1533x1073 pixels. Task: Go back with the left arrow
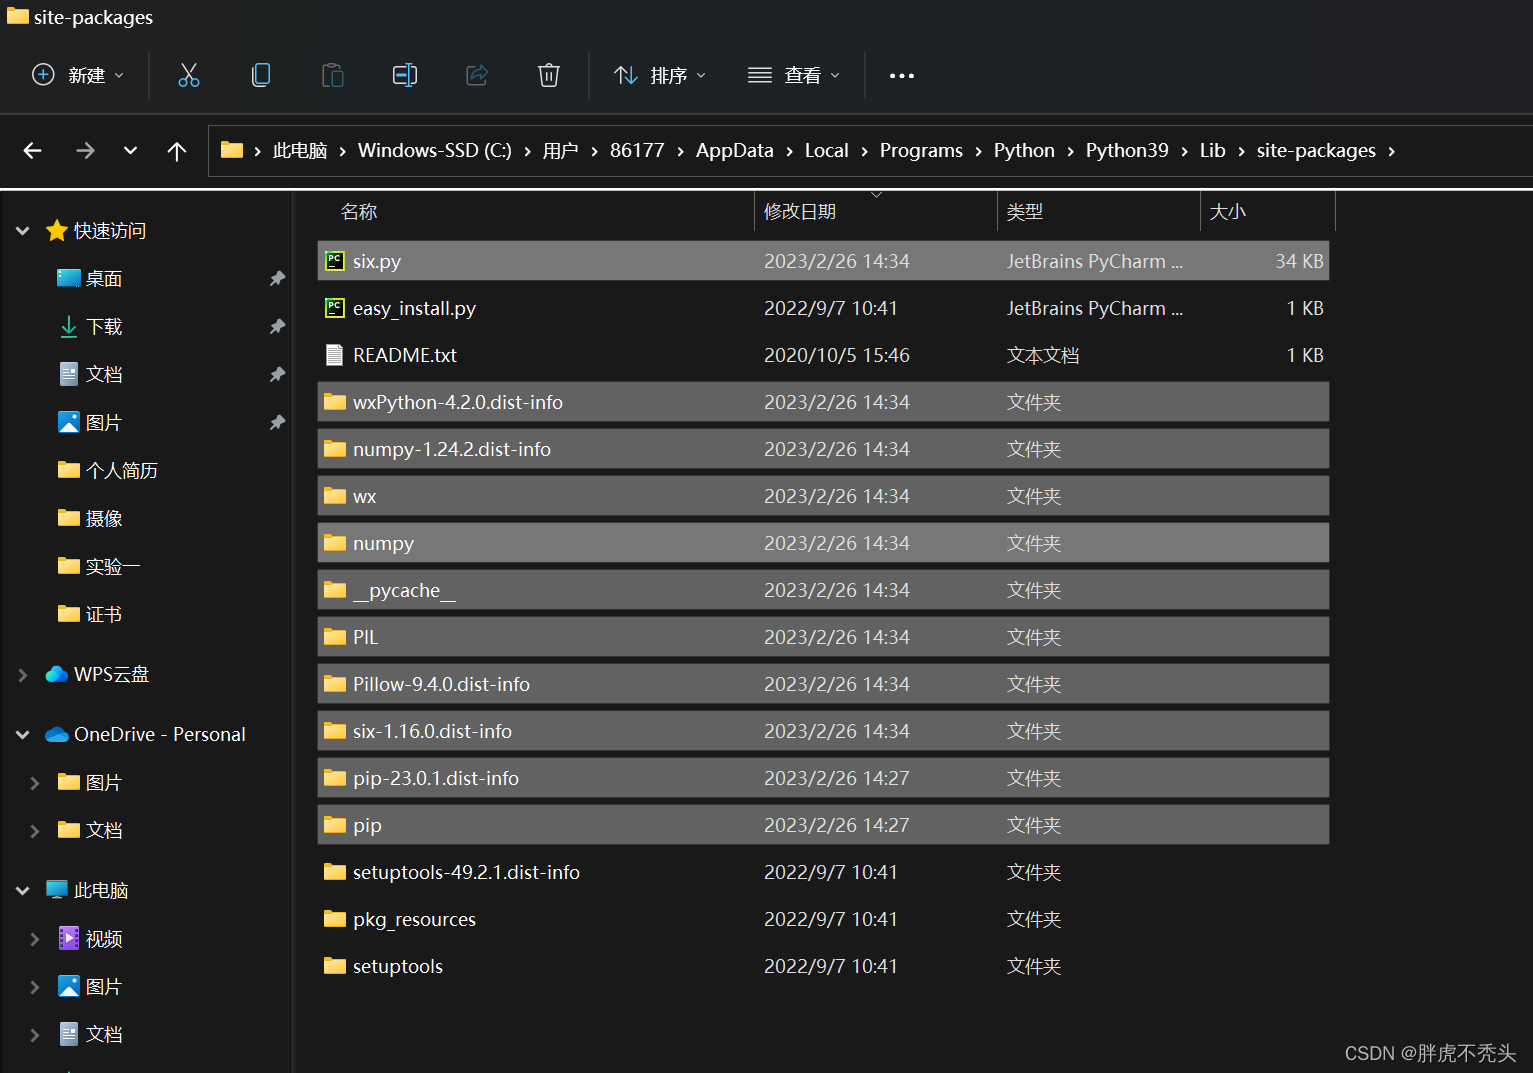[x=33, y=151]
